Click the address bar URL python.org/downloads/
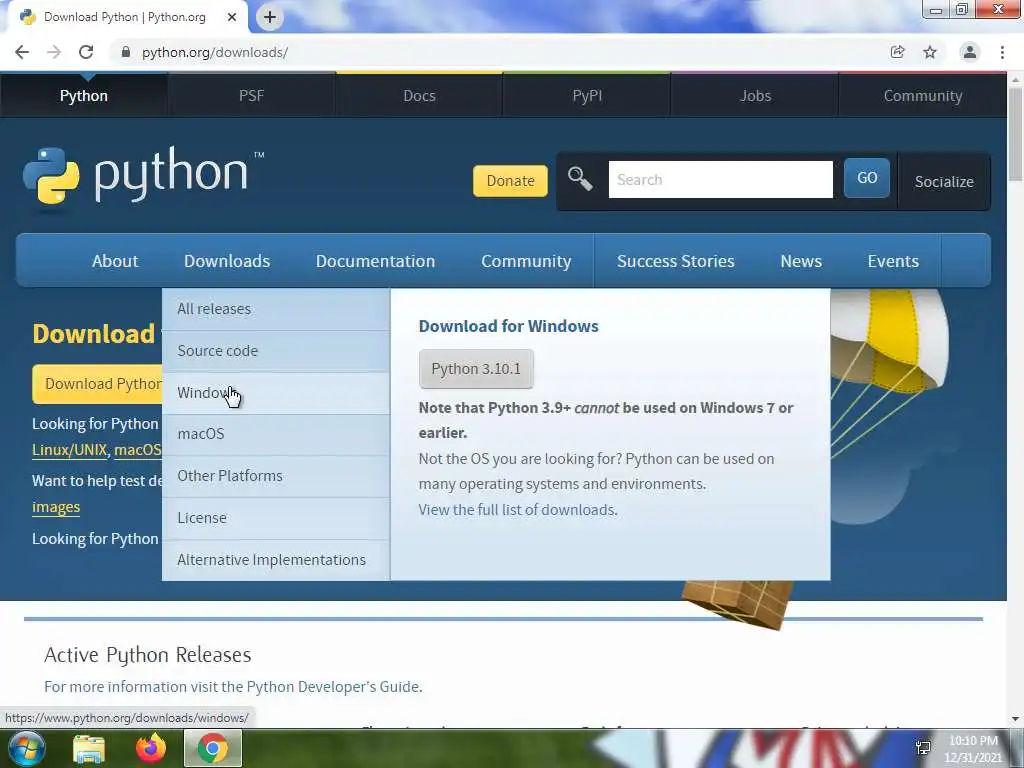The width and height of the screenshot is (1024, 768). tap(215, 52)
